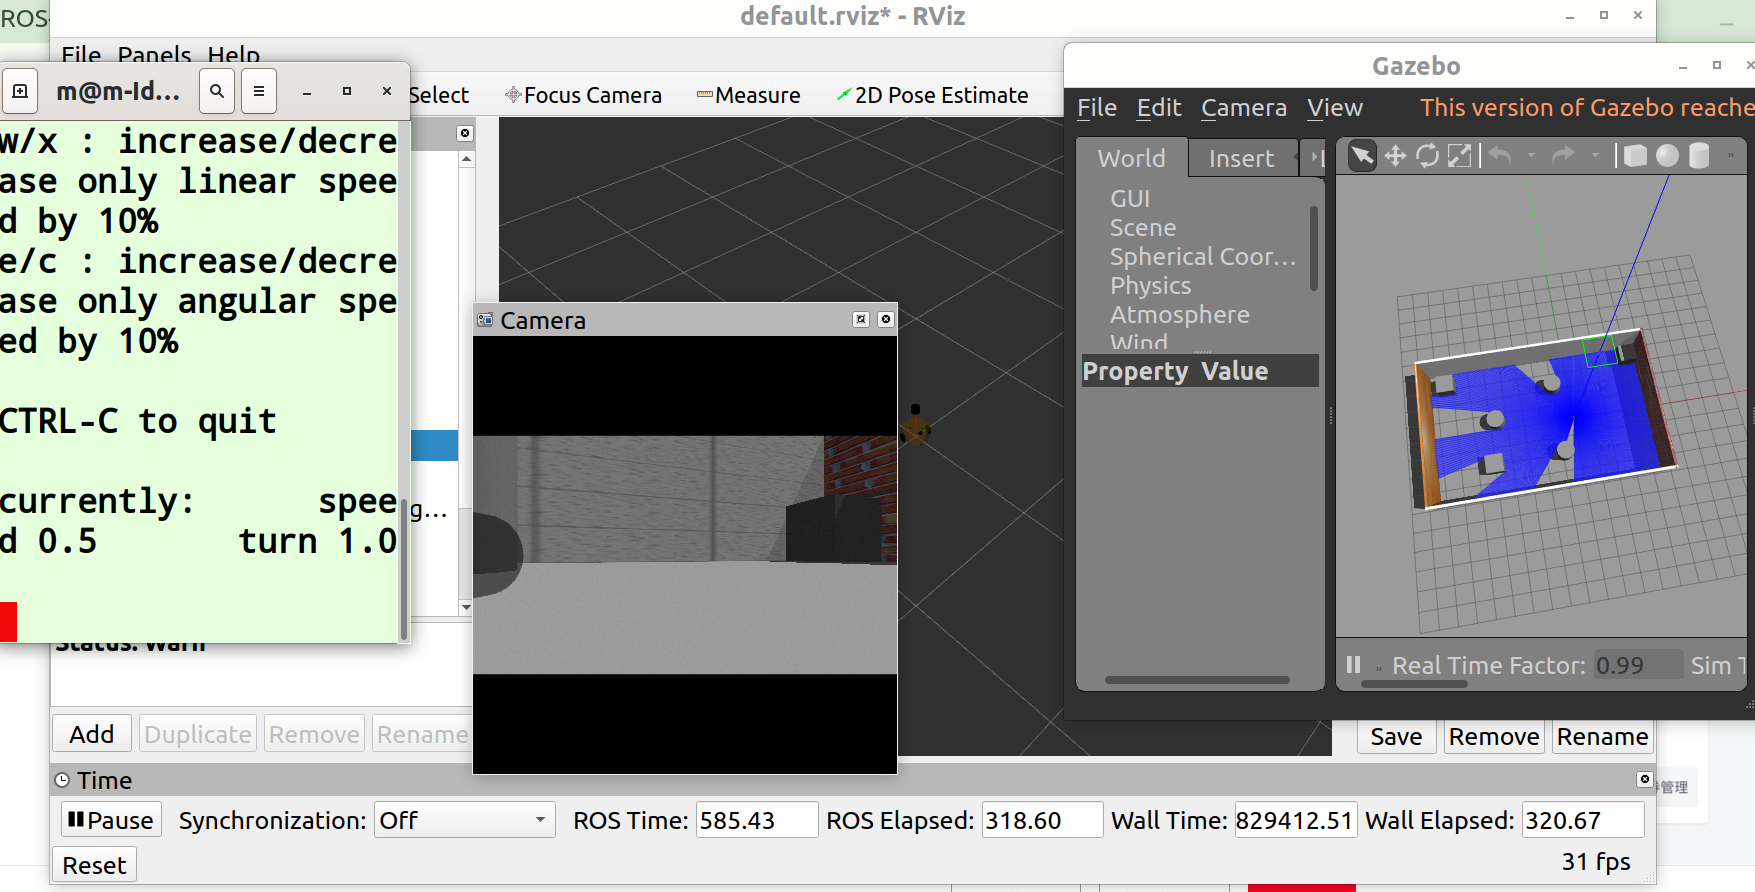Open terminal search
1755x892 pixels.
tap(217, 92)
